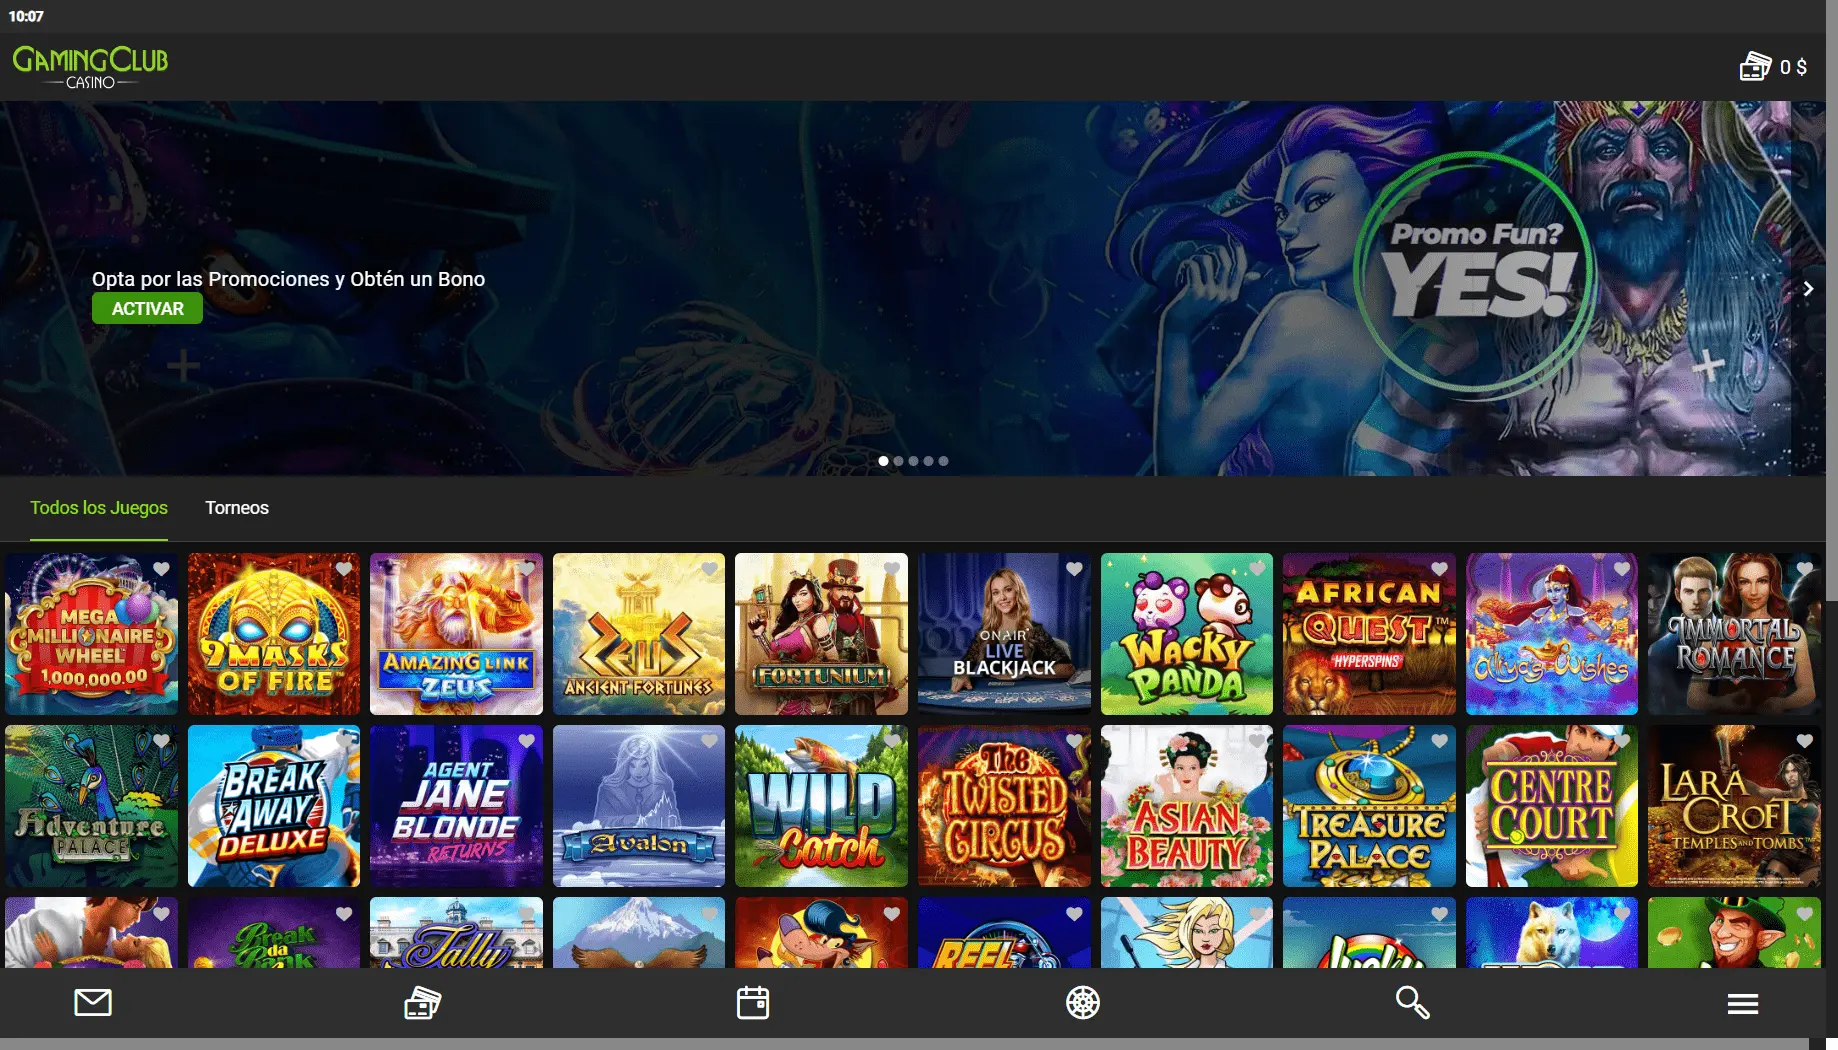Open search with the magnifier icon
Image resolution: width=1838 pixels, height=1050 pixels.
[1411, 1002]
